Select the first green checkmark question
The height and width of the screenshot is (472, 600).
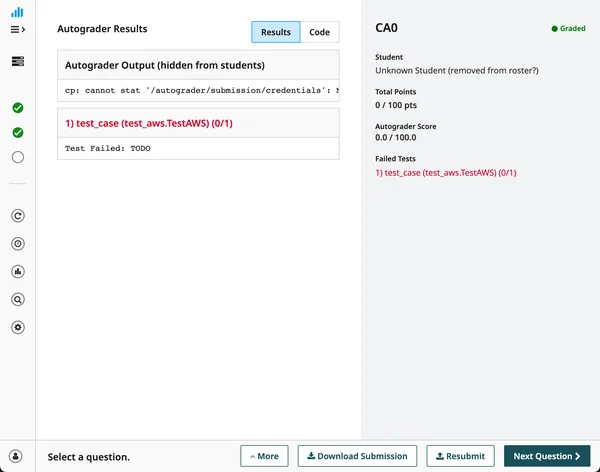tap(18, 108)
